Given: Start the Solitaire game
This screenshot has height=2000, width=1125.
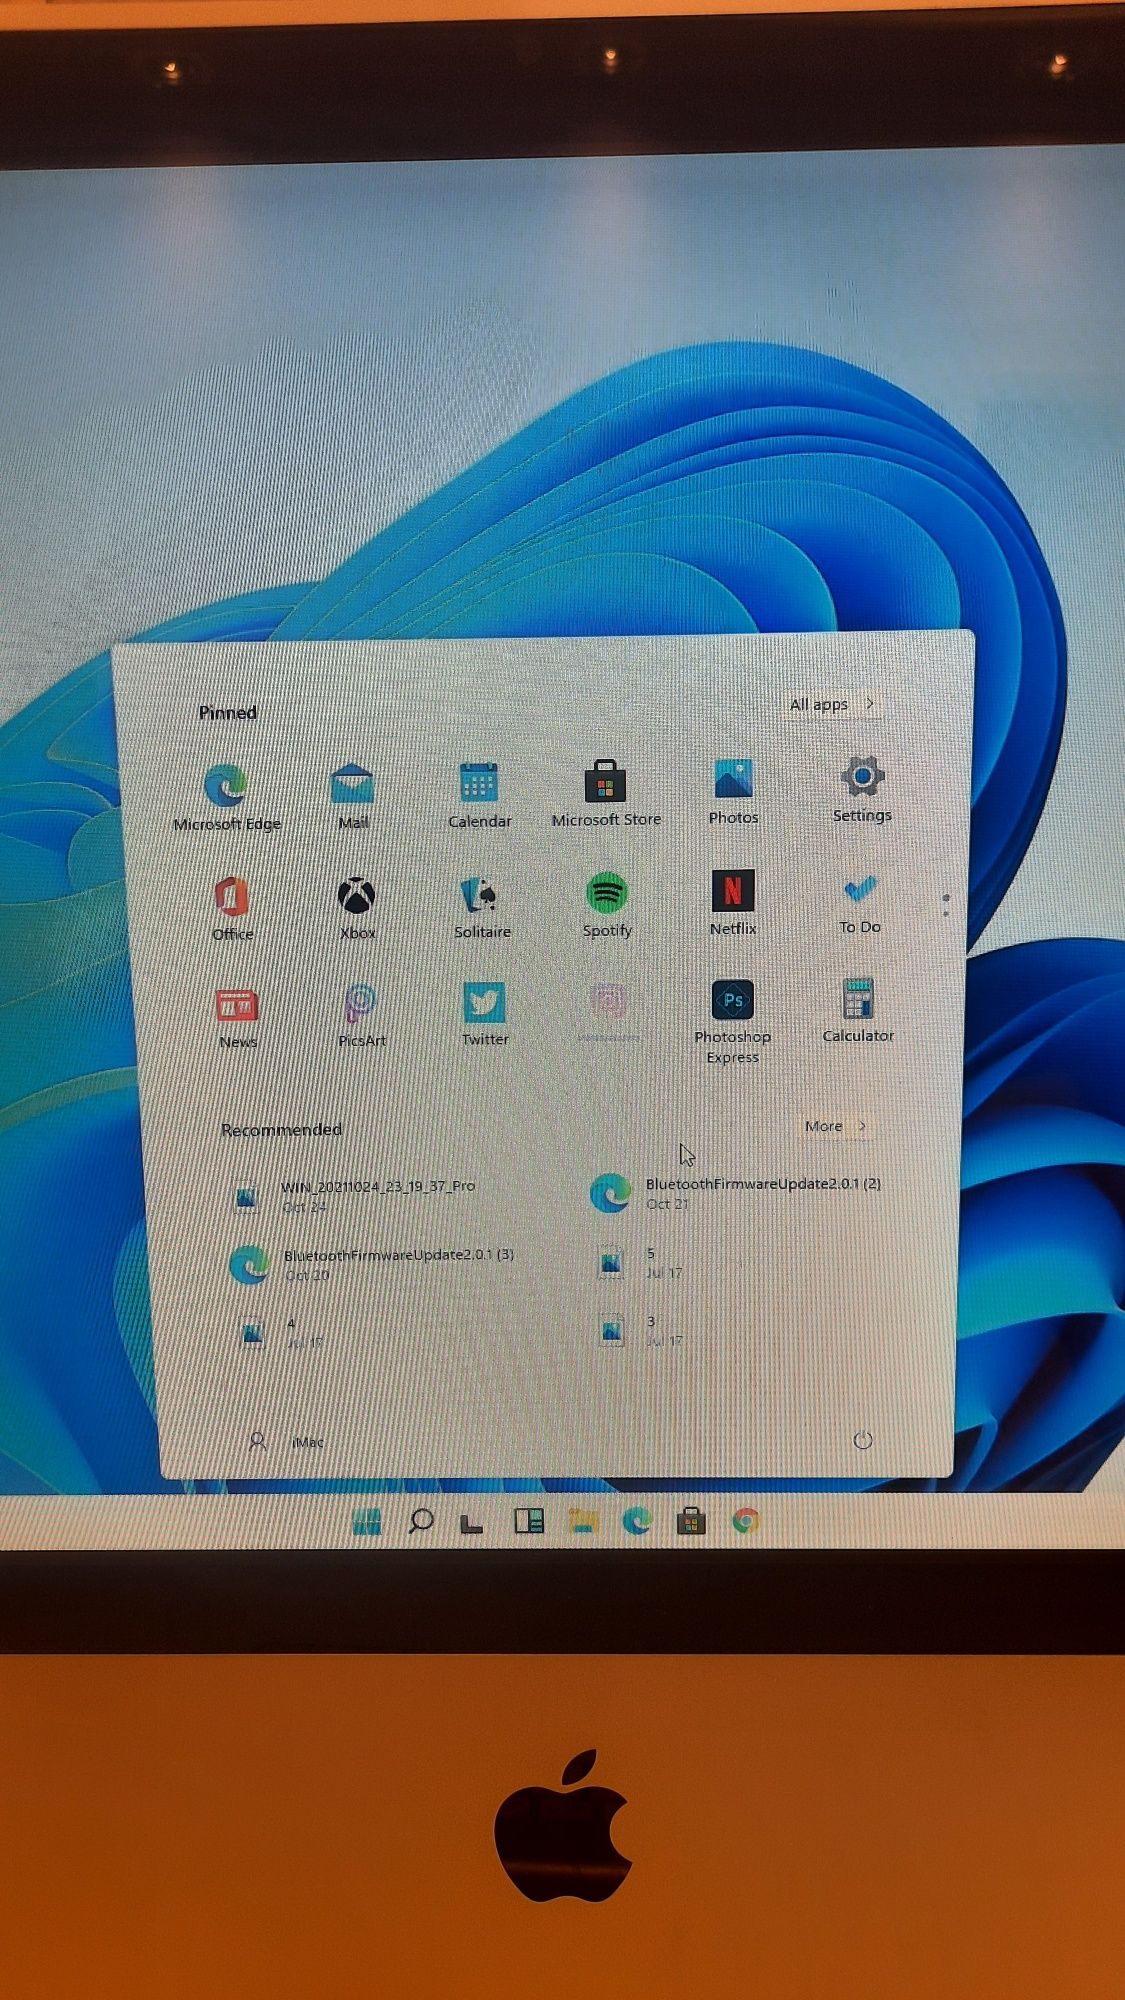Looking at the screenshot, I should tap(482, 906).
